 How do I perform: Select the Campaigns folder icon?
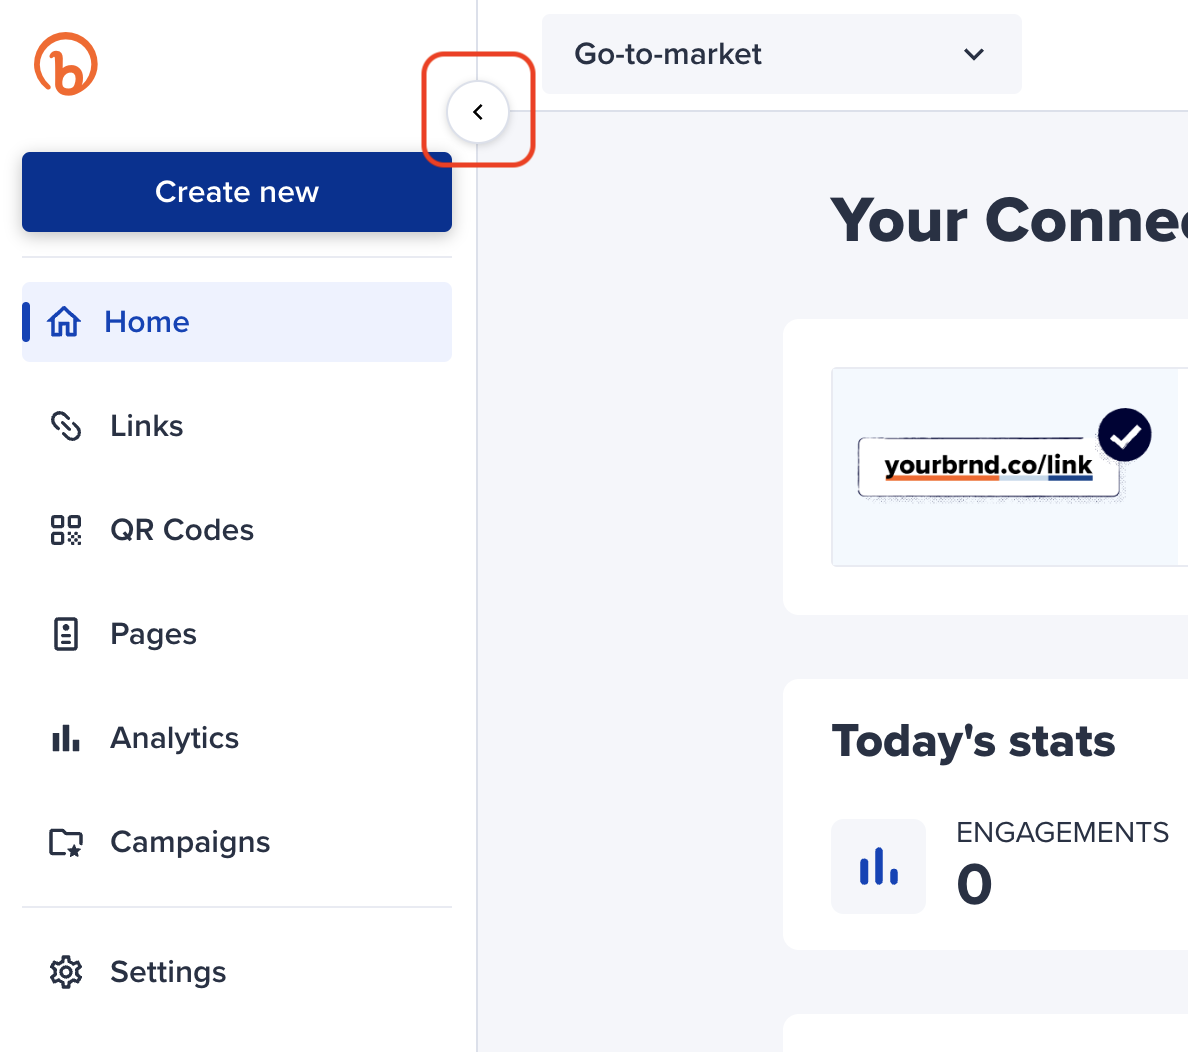[65, 842]
